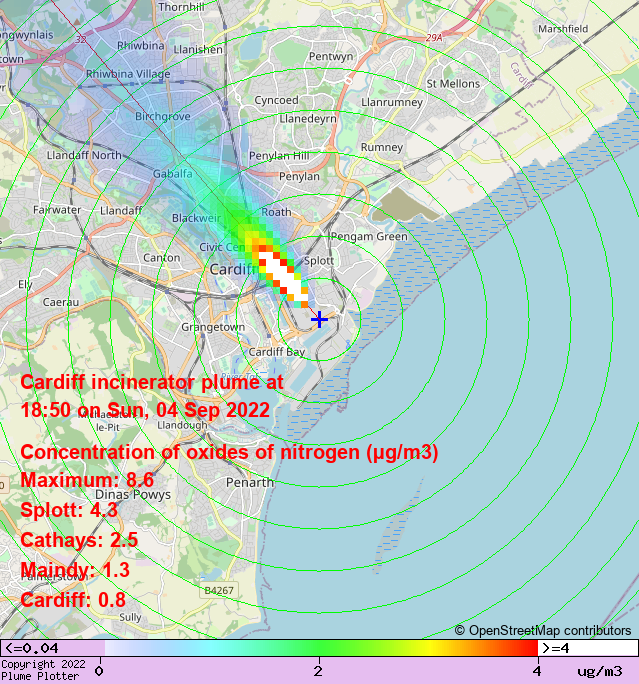Click the 'Cathays: 2.5' reading
639x684 pixels.
point(79,540)
